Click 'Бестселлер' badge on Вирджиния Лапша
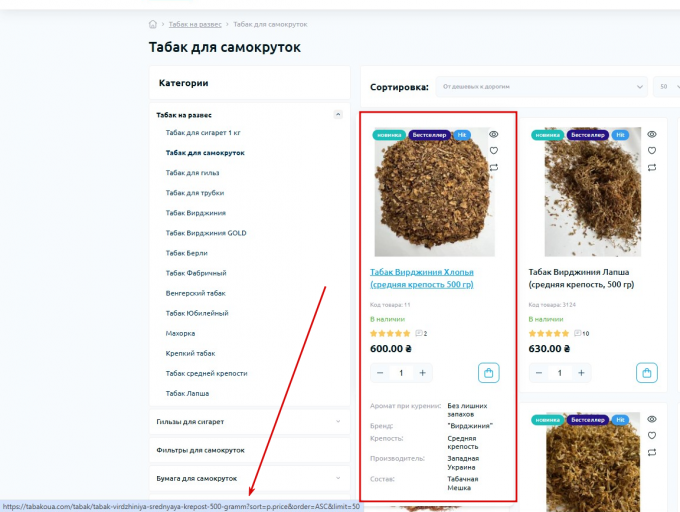 [x=588, y=135]
